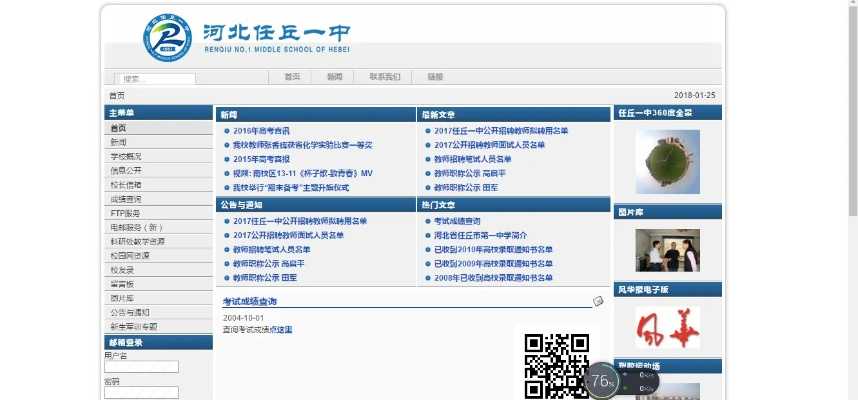Click the 热门文章 section header
Image resolution: width=858 pixels, height=400 pixels.
(514, 205)
